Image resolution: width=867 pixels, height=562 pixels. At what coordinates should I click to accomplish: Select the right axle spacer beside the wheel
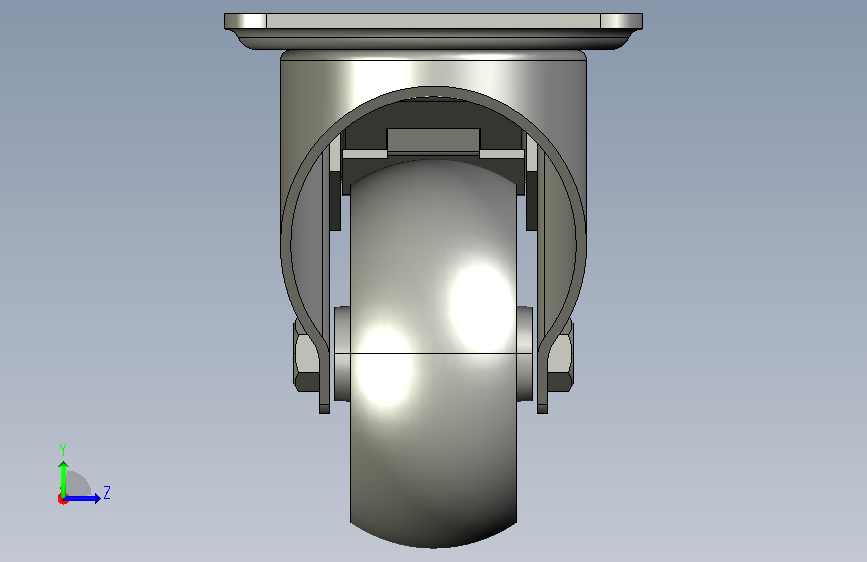525,354
